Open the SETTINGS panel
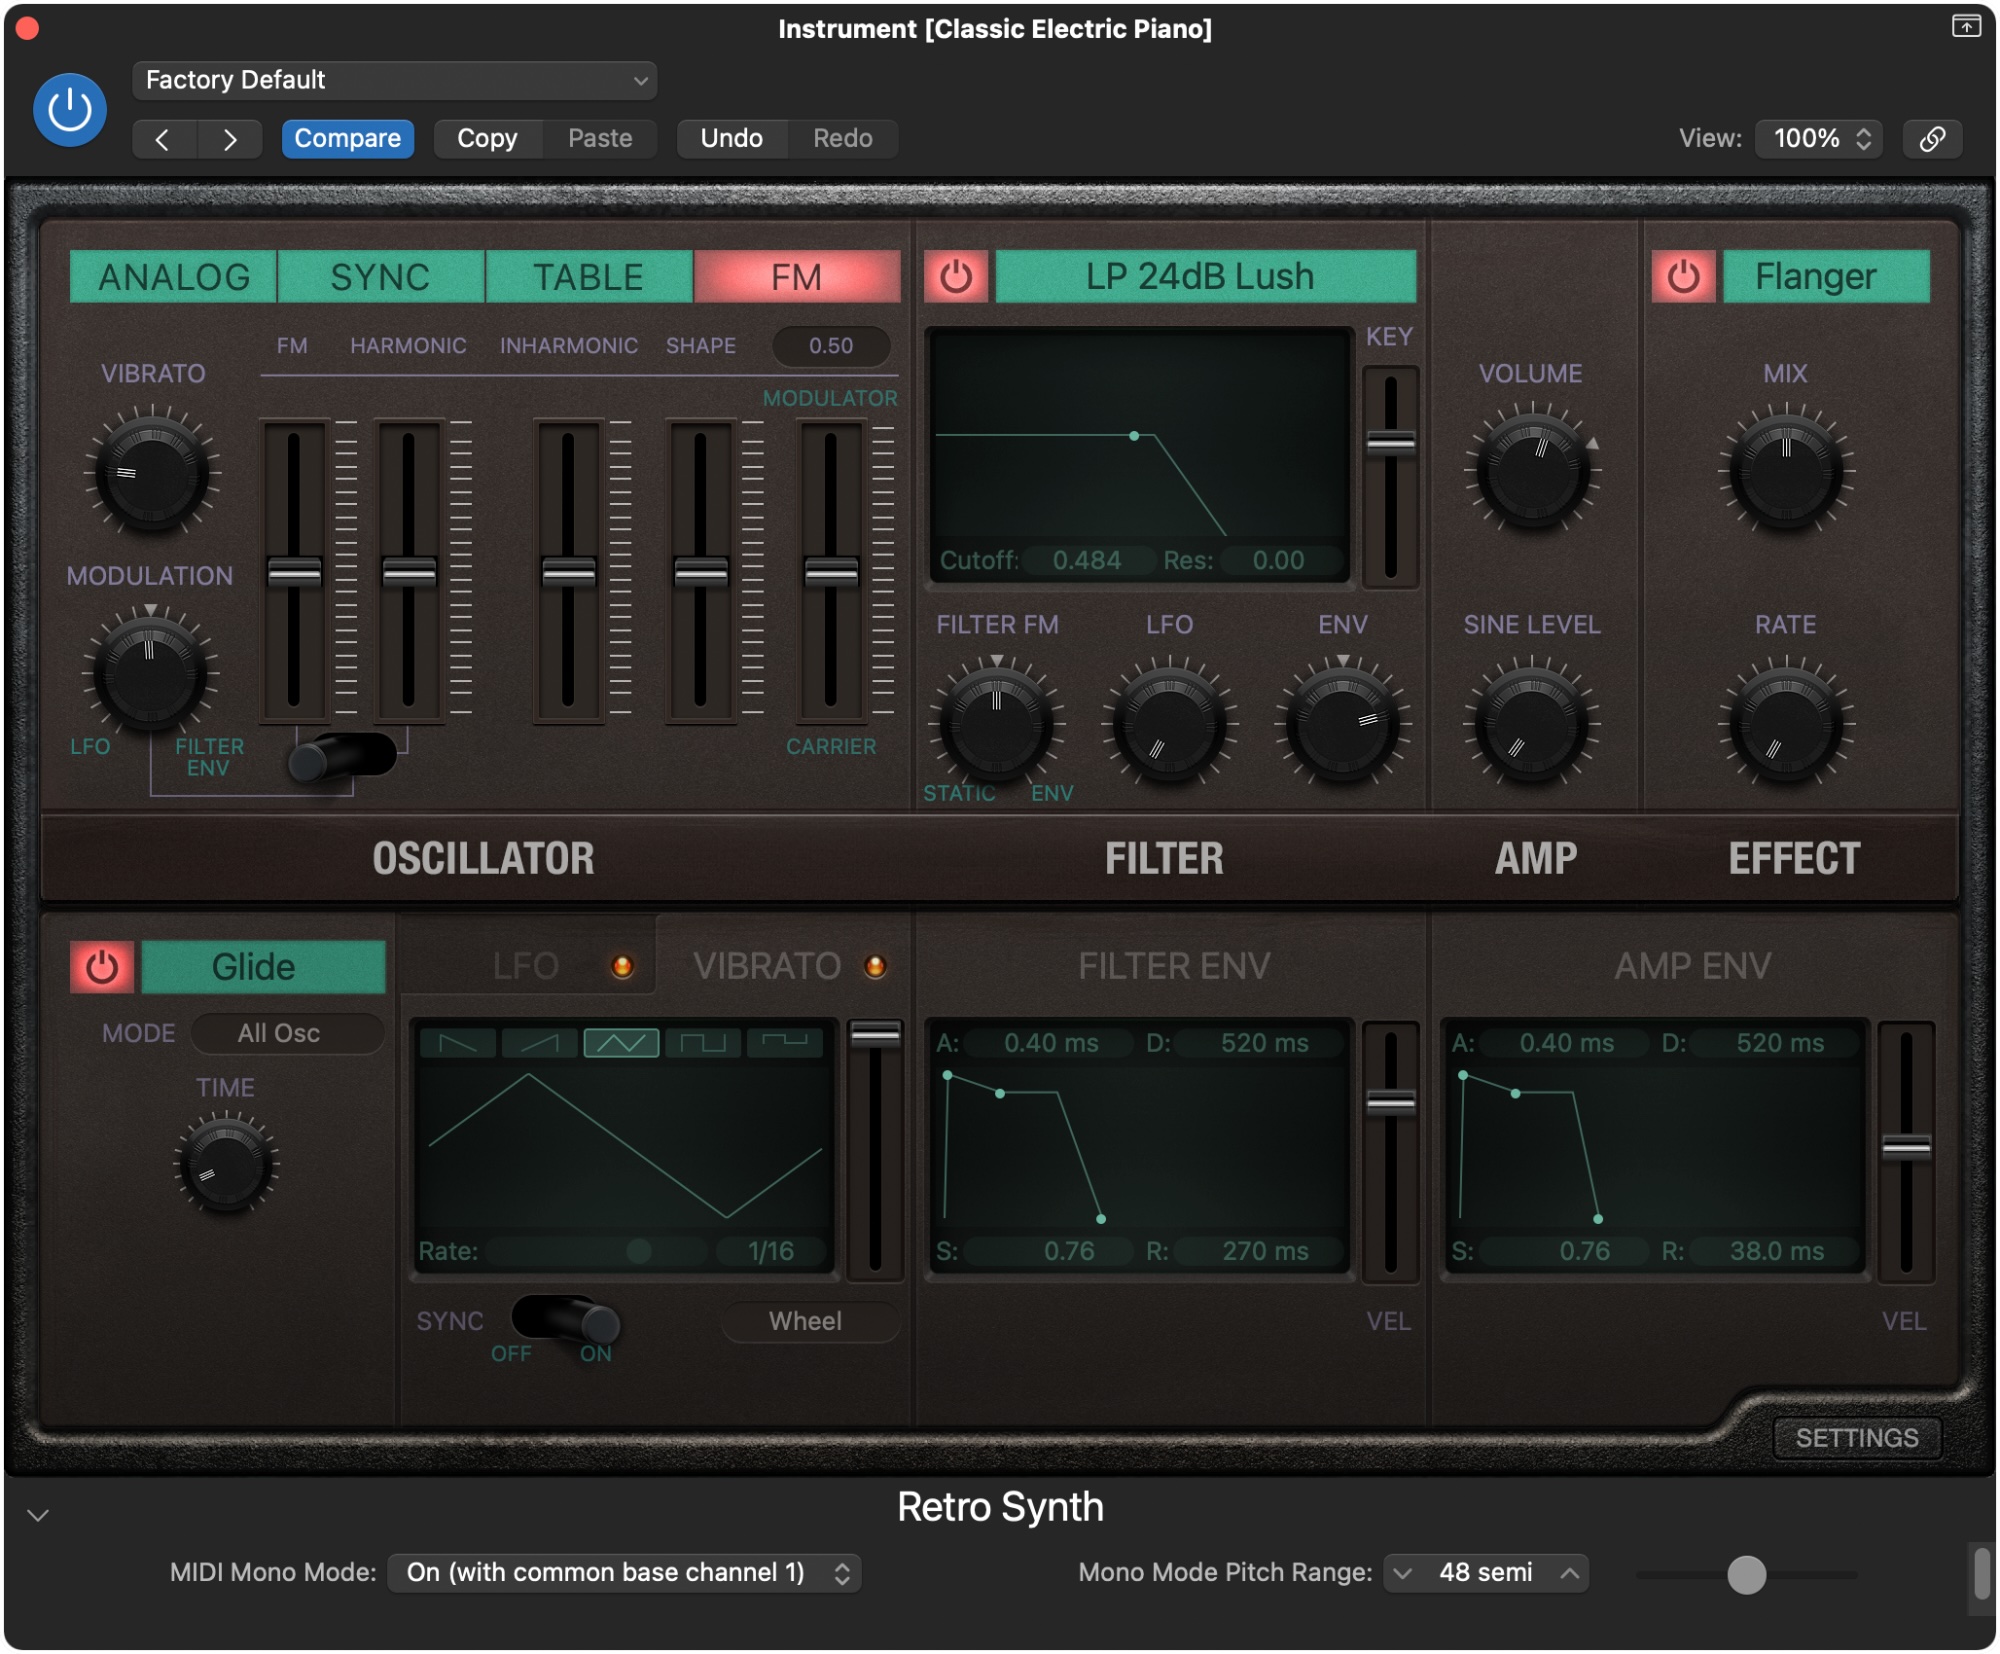Image resolution: width=2000 pixels, height=1654 pixels. tap(1856, 1437)
